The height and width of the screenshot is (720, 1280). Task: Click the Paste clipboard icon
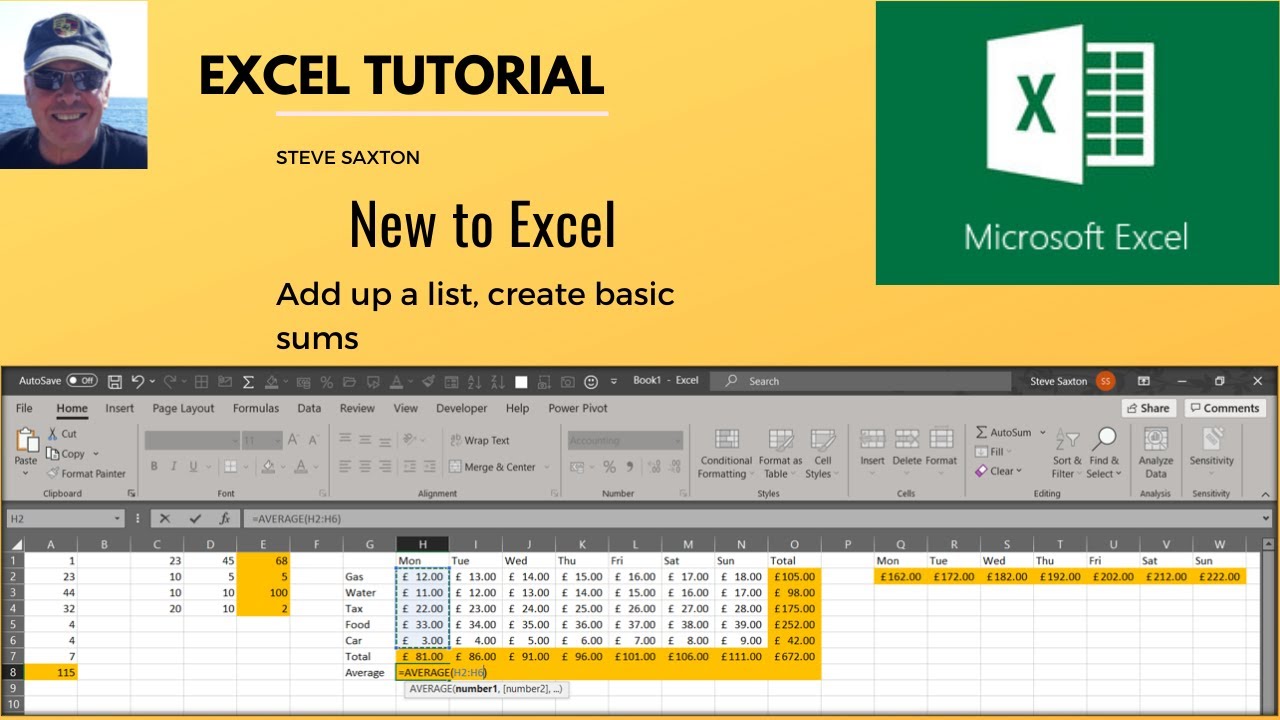pyautogui.click(x=26, y=439)
